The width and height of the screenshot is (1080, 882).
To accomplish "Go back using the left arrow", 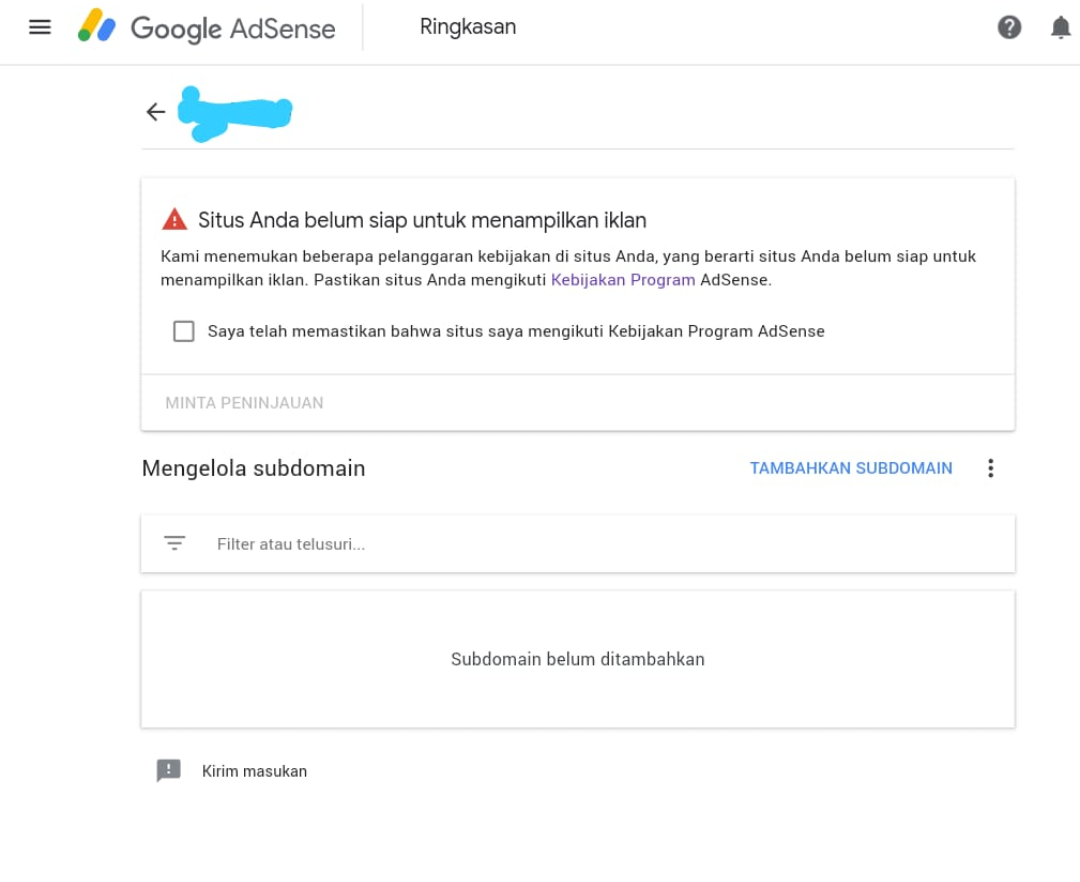I will (x=156, y=112).
